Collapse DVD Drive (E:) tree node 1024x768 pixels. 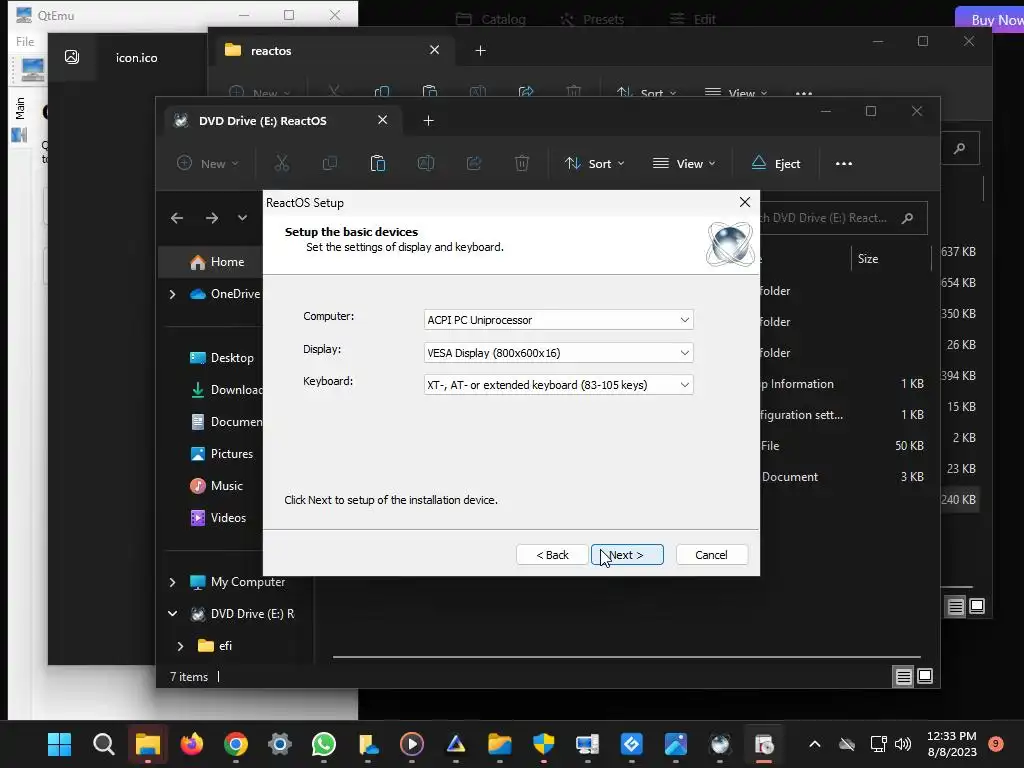coord(172,614)
